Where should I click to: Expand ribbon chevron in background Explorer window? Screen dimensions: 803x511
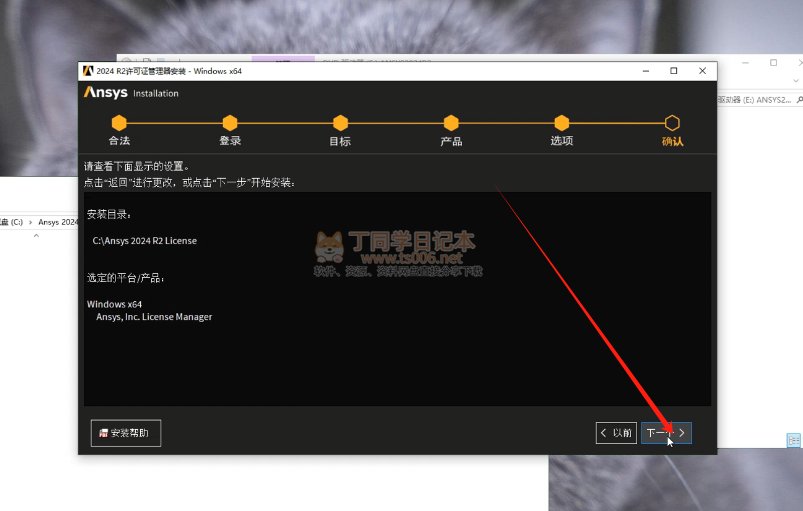tap(796, 80)
